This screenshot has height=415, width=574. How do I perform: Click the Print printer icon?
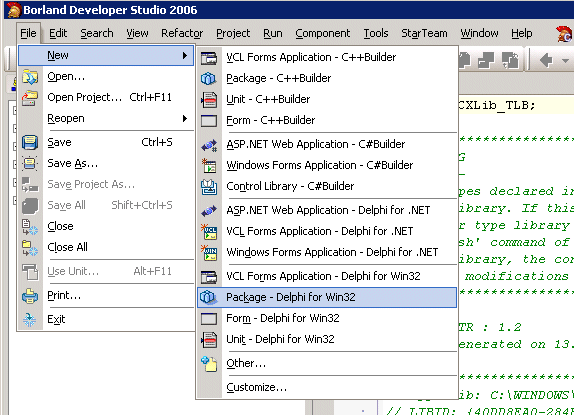[x=30, y=296]
